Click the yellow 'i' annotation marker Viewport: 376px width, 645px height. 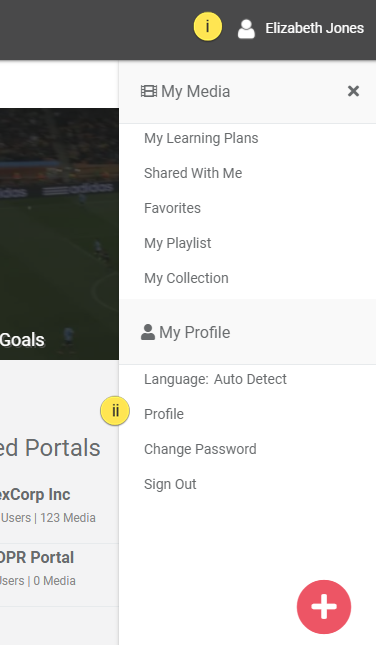[208, 27]
